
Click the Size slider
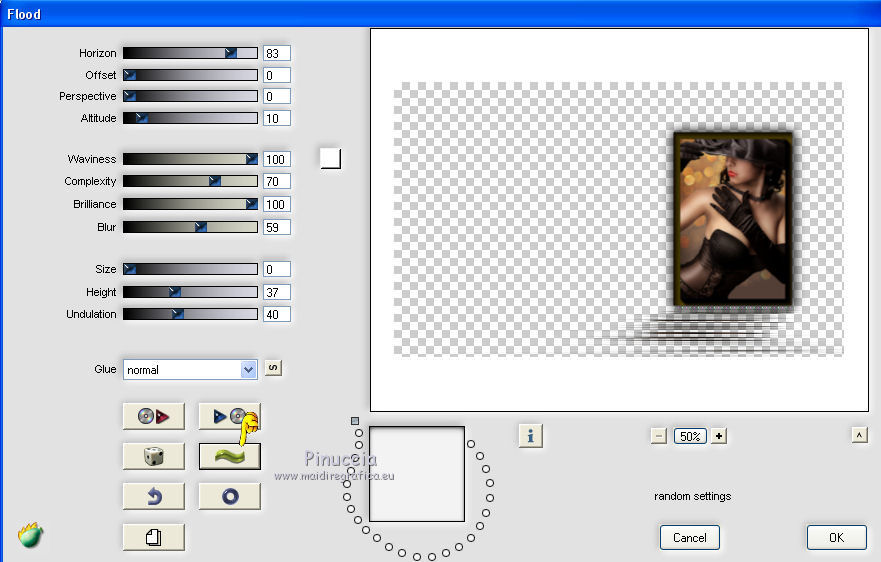(190, 269)
